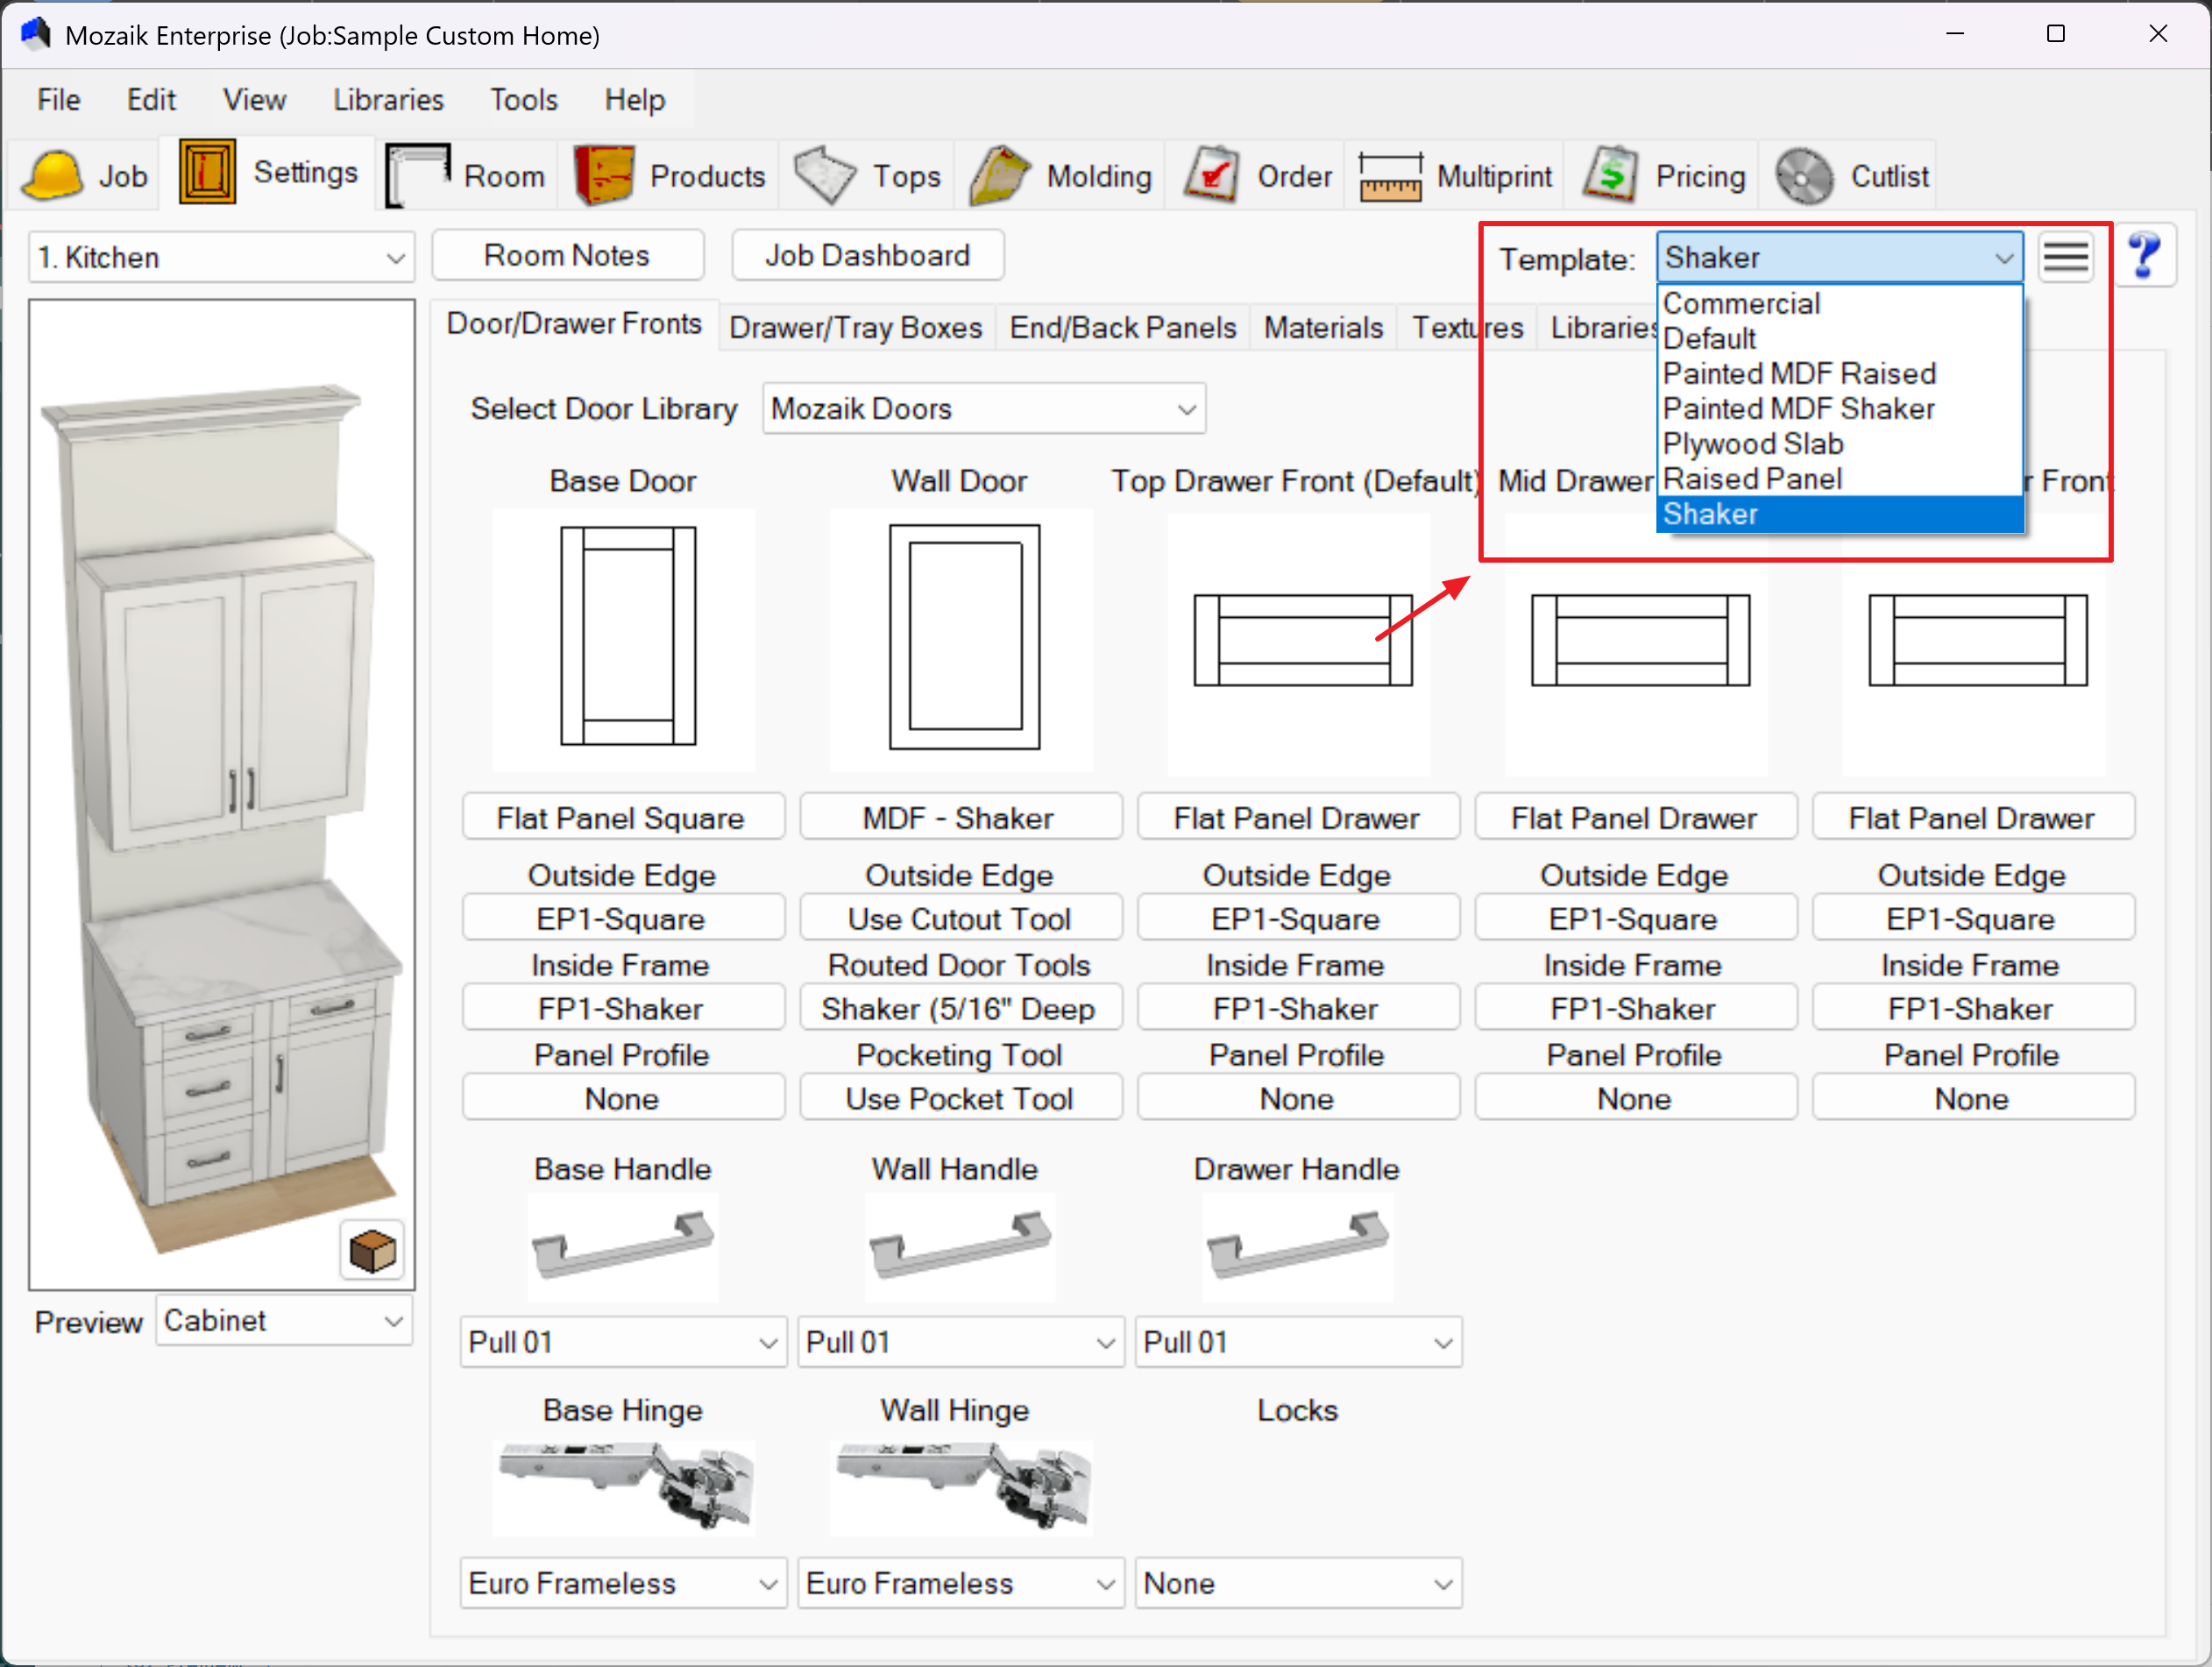Open the Tops countertop icon
The image size is (2212, 1667).
[x=825, y=176]
